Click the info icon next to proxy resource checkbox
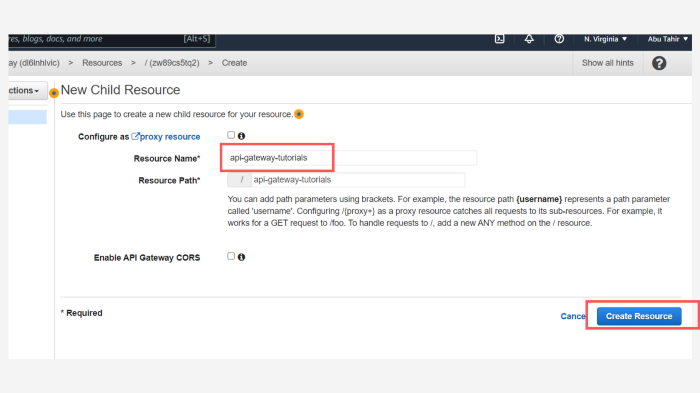700x393 pixels. point(242,136)
